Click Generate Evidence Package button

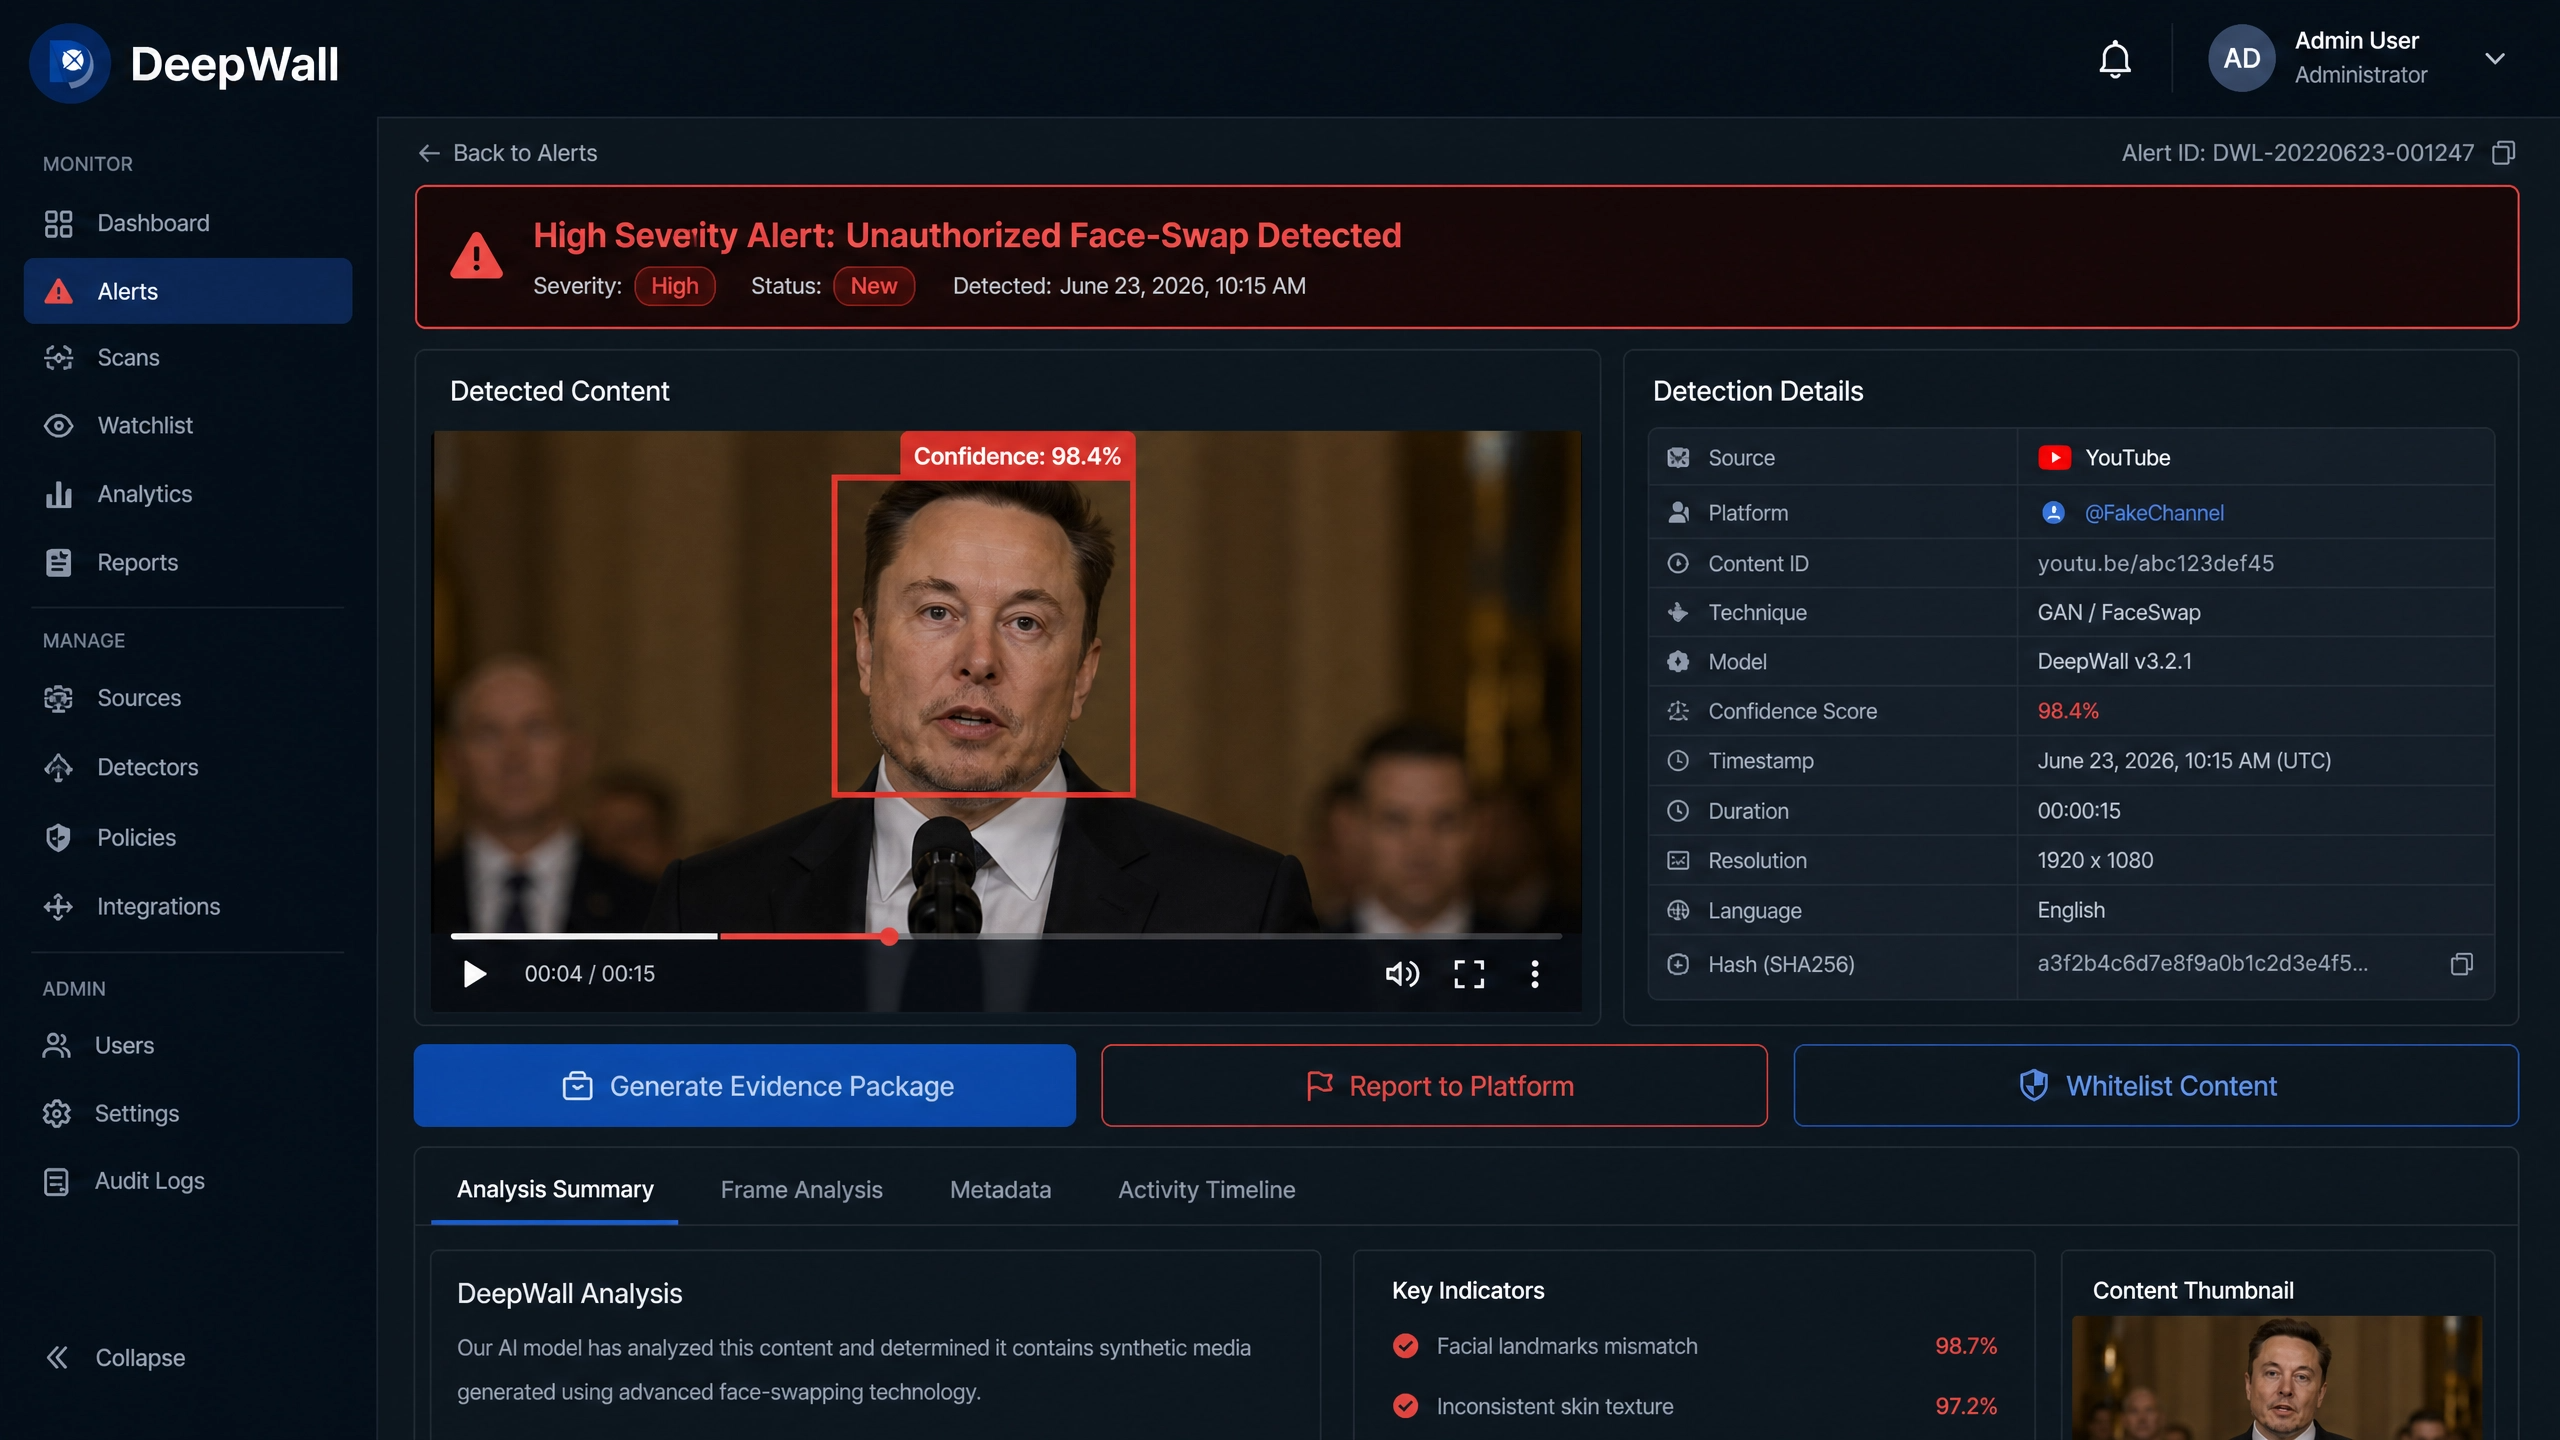(x=744, y=1085)
